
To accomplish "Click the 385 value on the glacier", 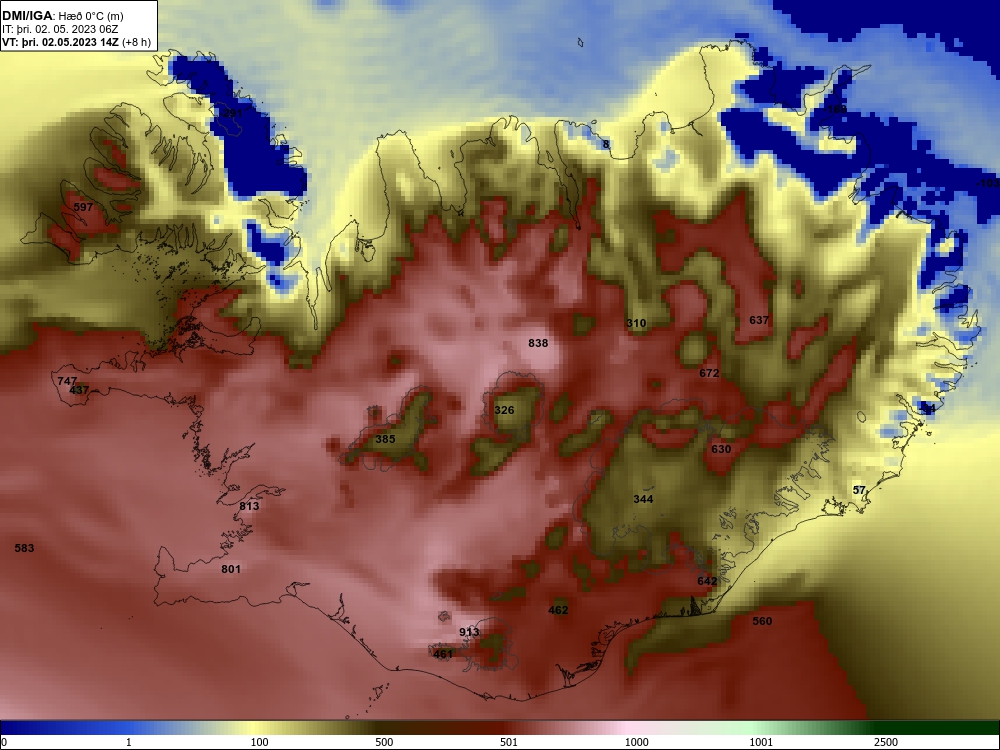I will point(385,439).
